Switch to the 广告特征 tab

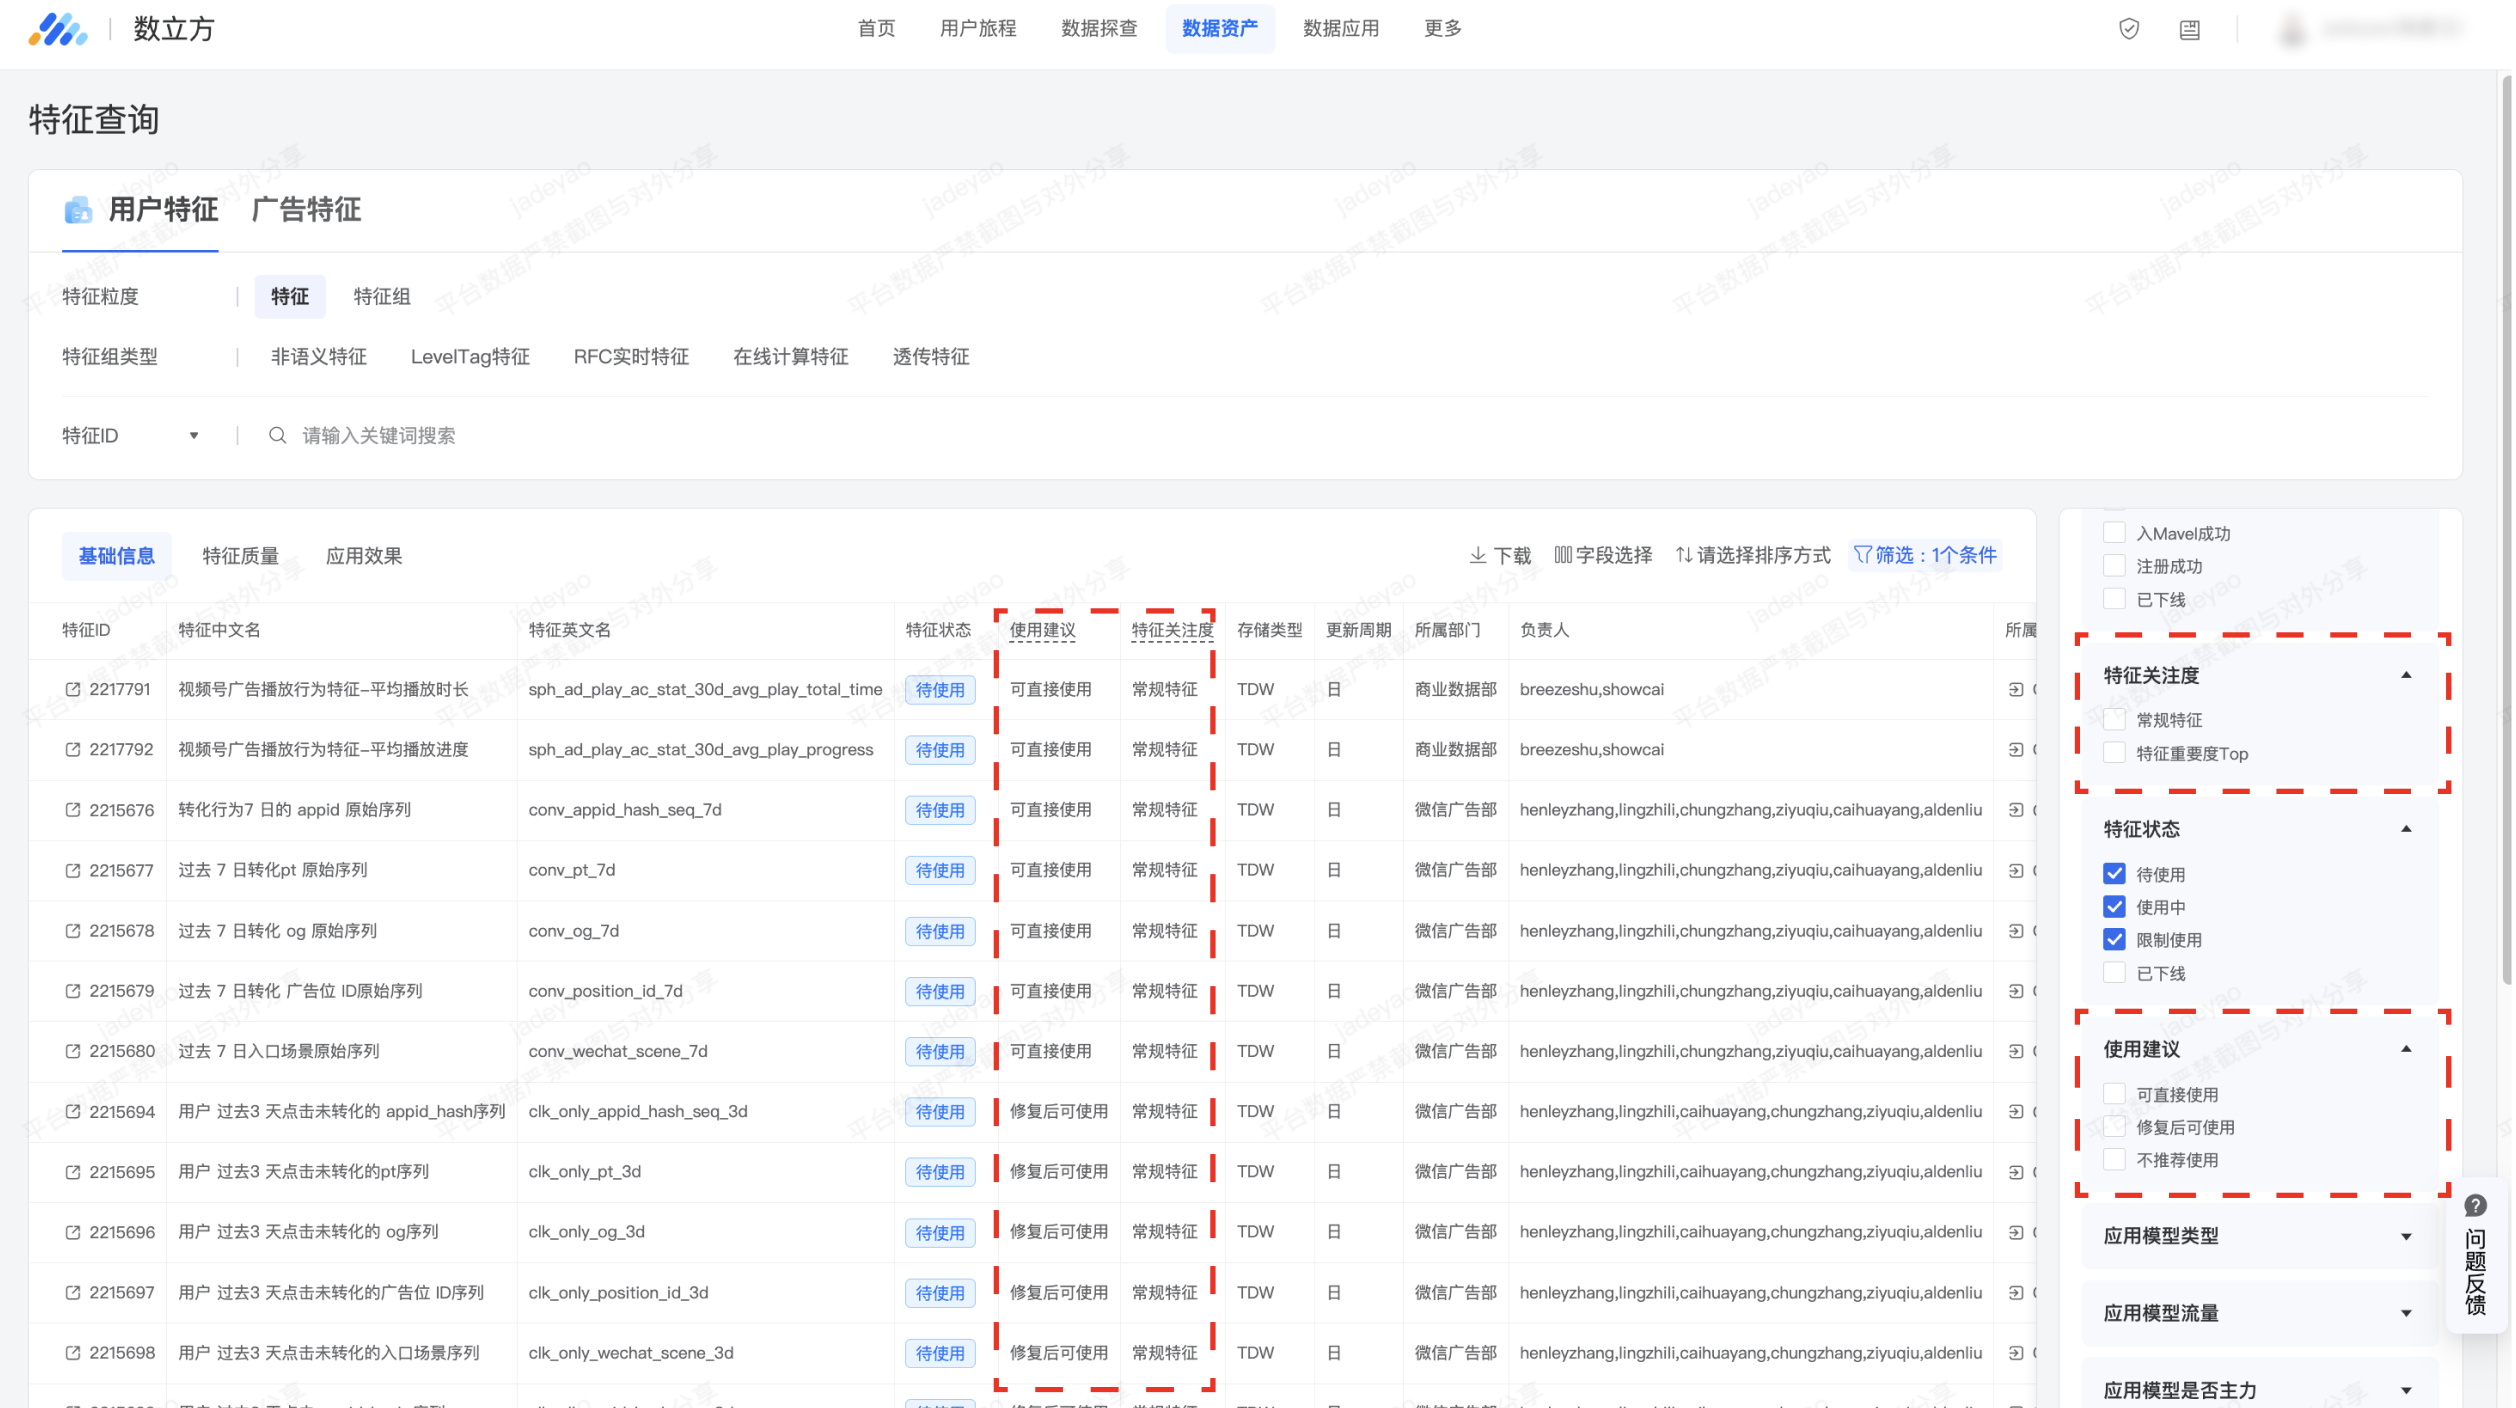tap(306, 210)
